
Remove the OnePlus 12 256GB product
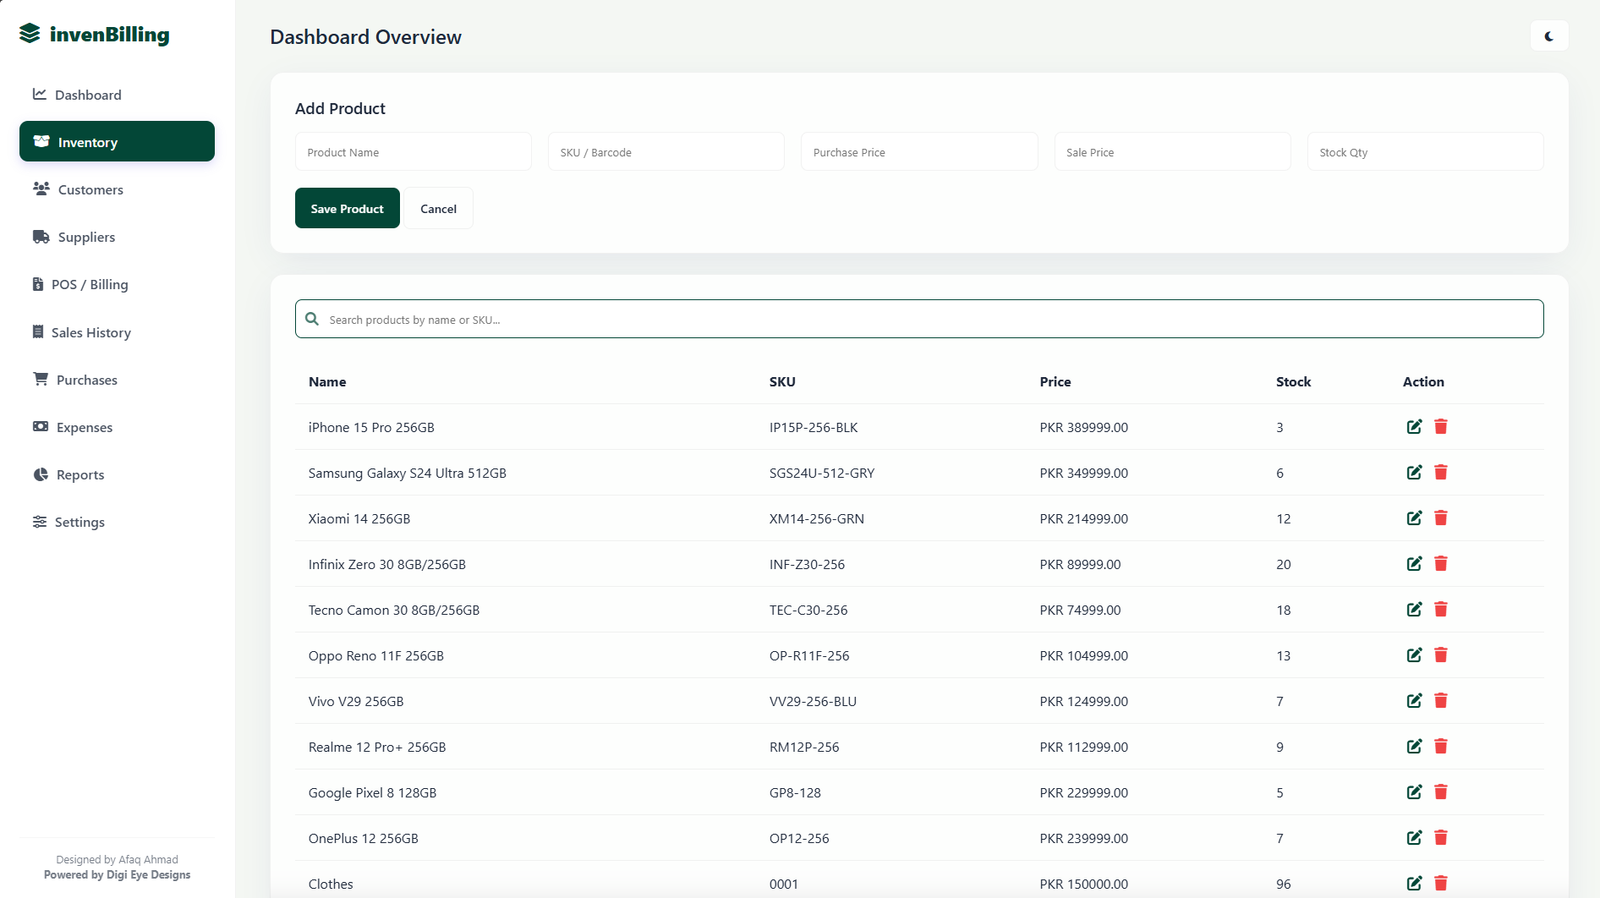[1441, 838]
